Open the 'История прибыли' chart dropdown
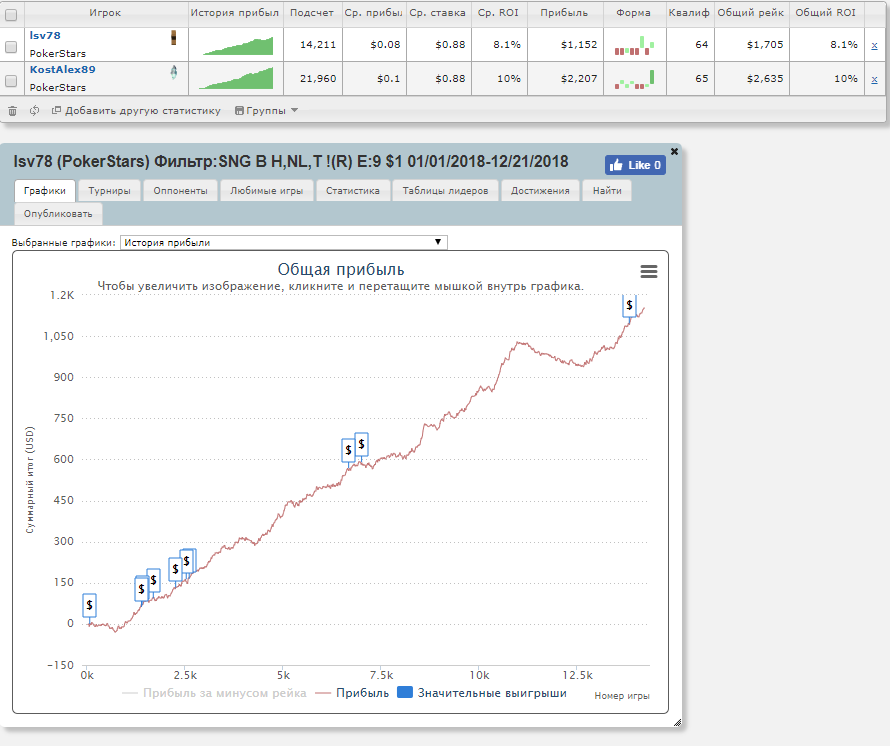 [284, 242]
